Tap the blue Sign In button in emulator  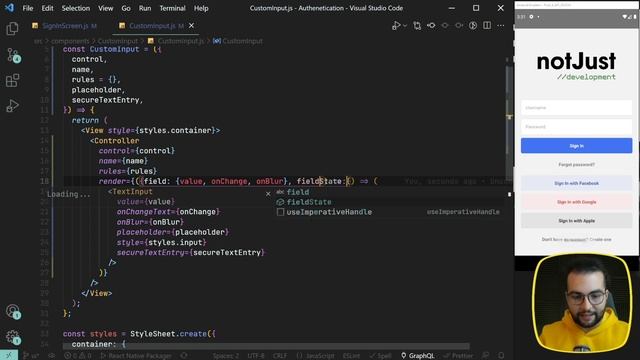[x=576, y=146]
